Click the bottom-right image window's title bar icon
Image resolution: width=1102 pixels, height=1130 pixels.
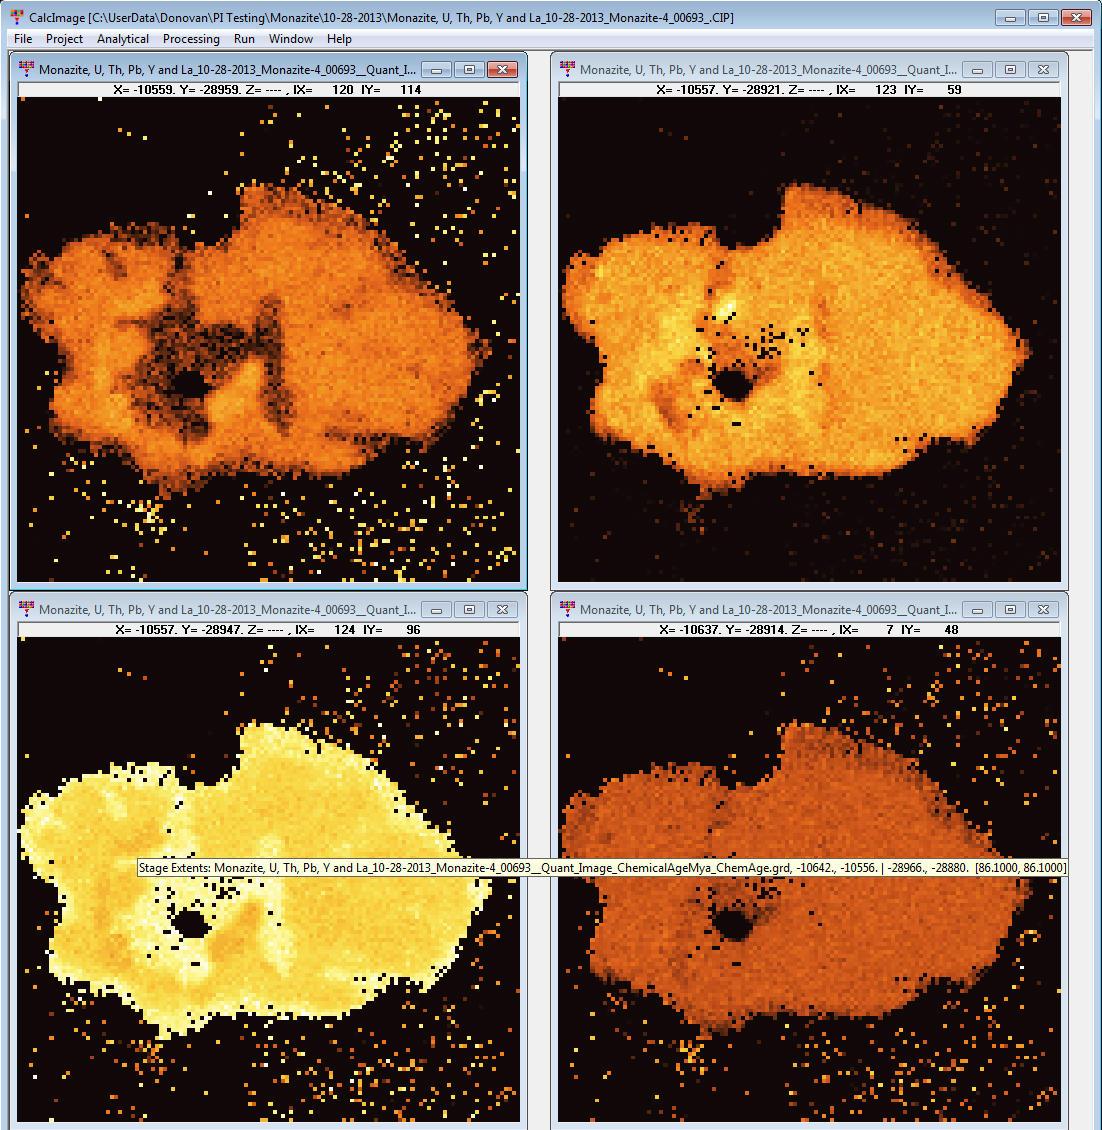(x=568, y=609)
